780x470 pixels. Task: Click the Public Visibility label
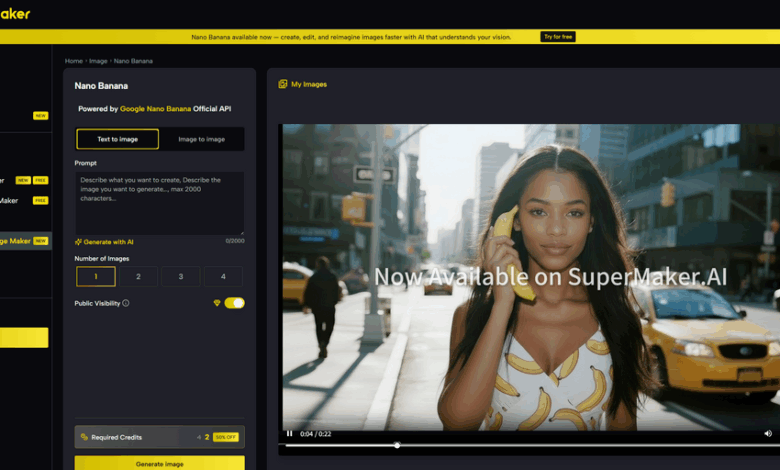pyautogui.click(x=98, y=303)
